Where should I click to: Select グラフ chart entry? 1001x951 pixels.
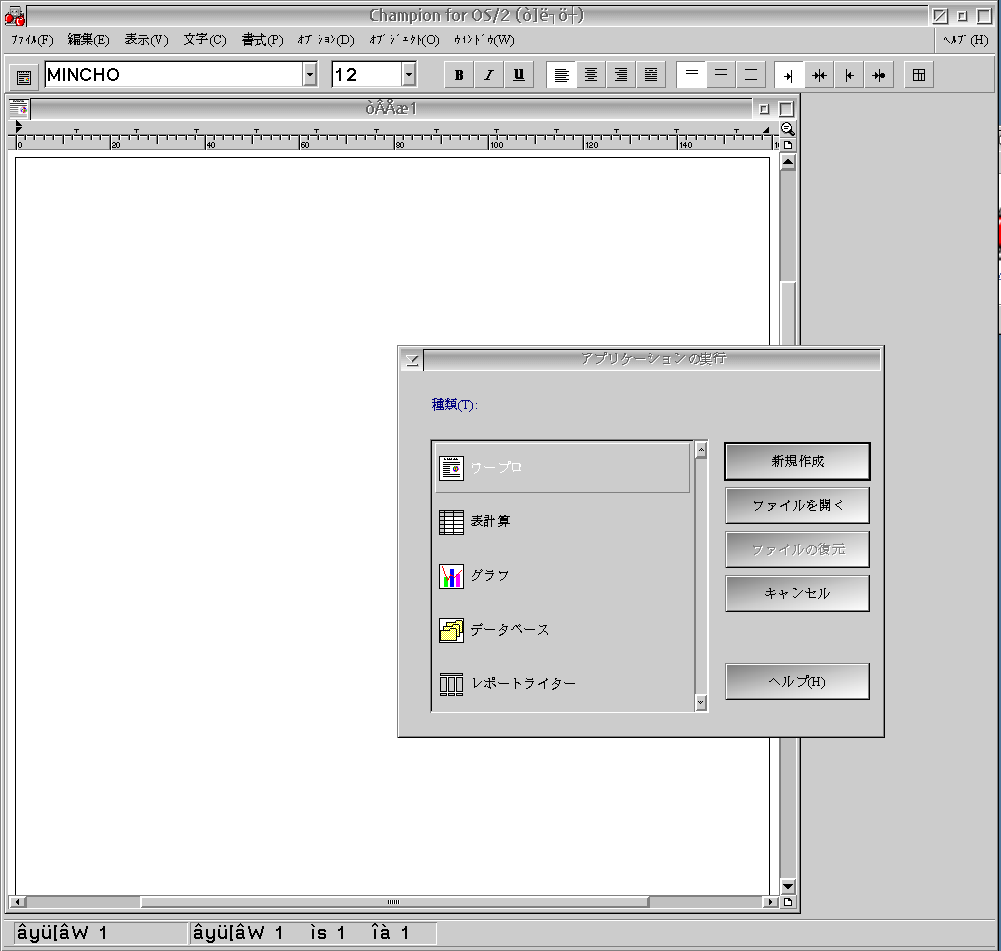(x=562, y=576)
